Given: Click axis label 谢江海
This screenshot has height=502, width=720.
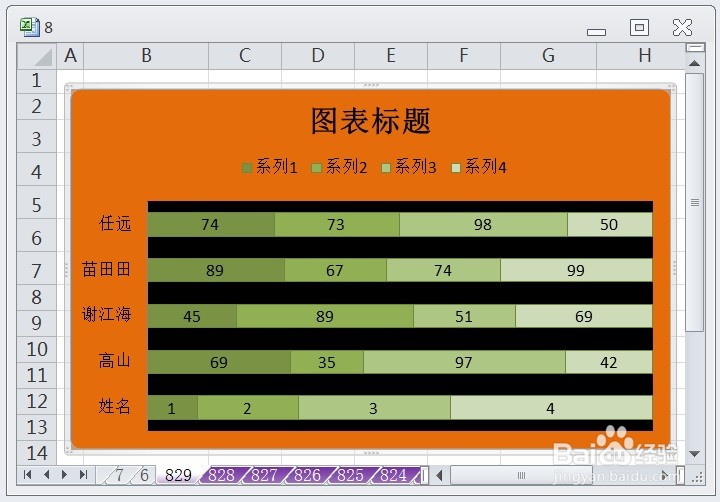Looking at the screenshot, I should (107, 315).
